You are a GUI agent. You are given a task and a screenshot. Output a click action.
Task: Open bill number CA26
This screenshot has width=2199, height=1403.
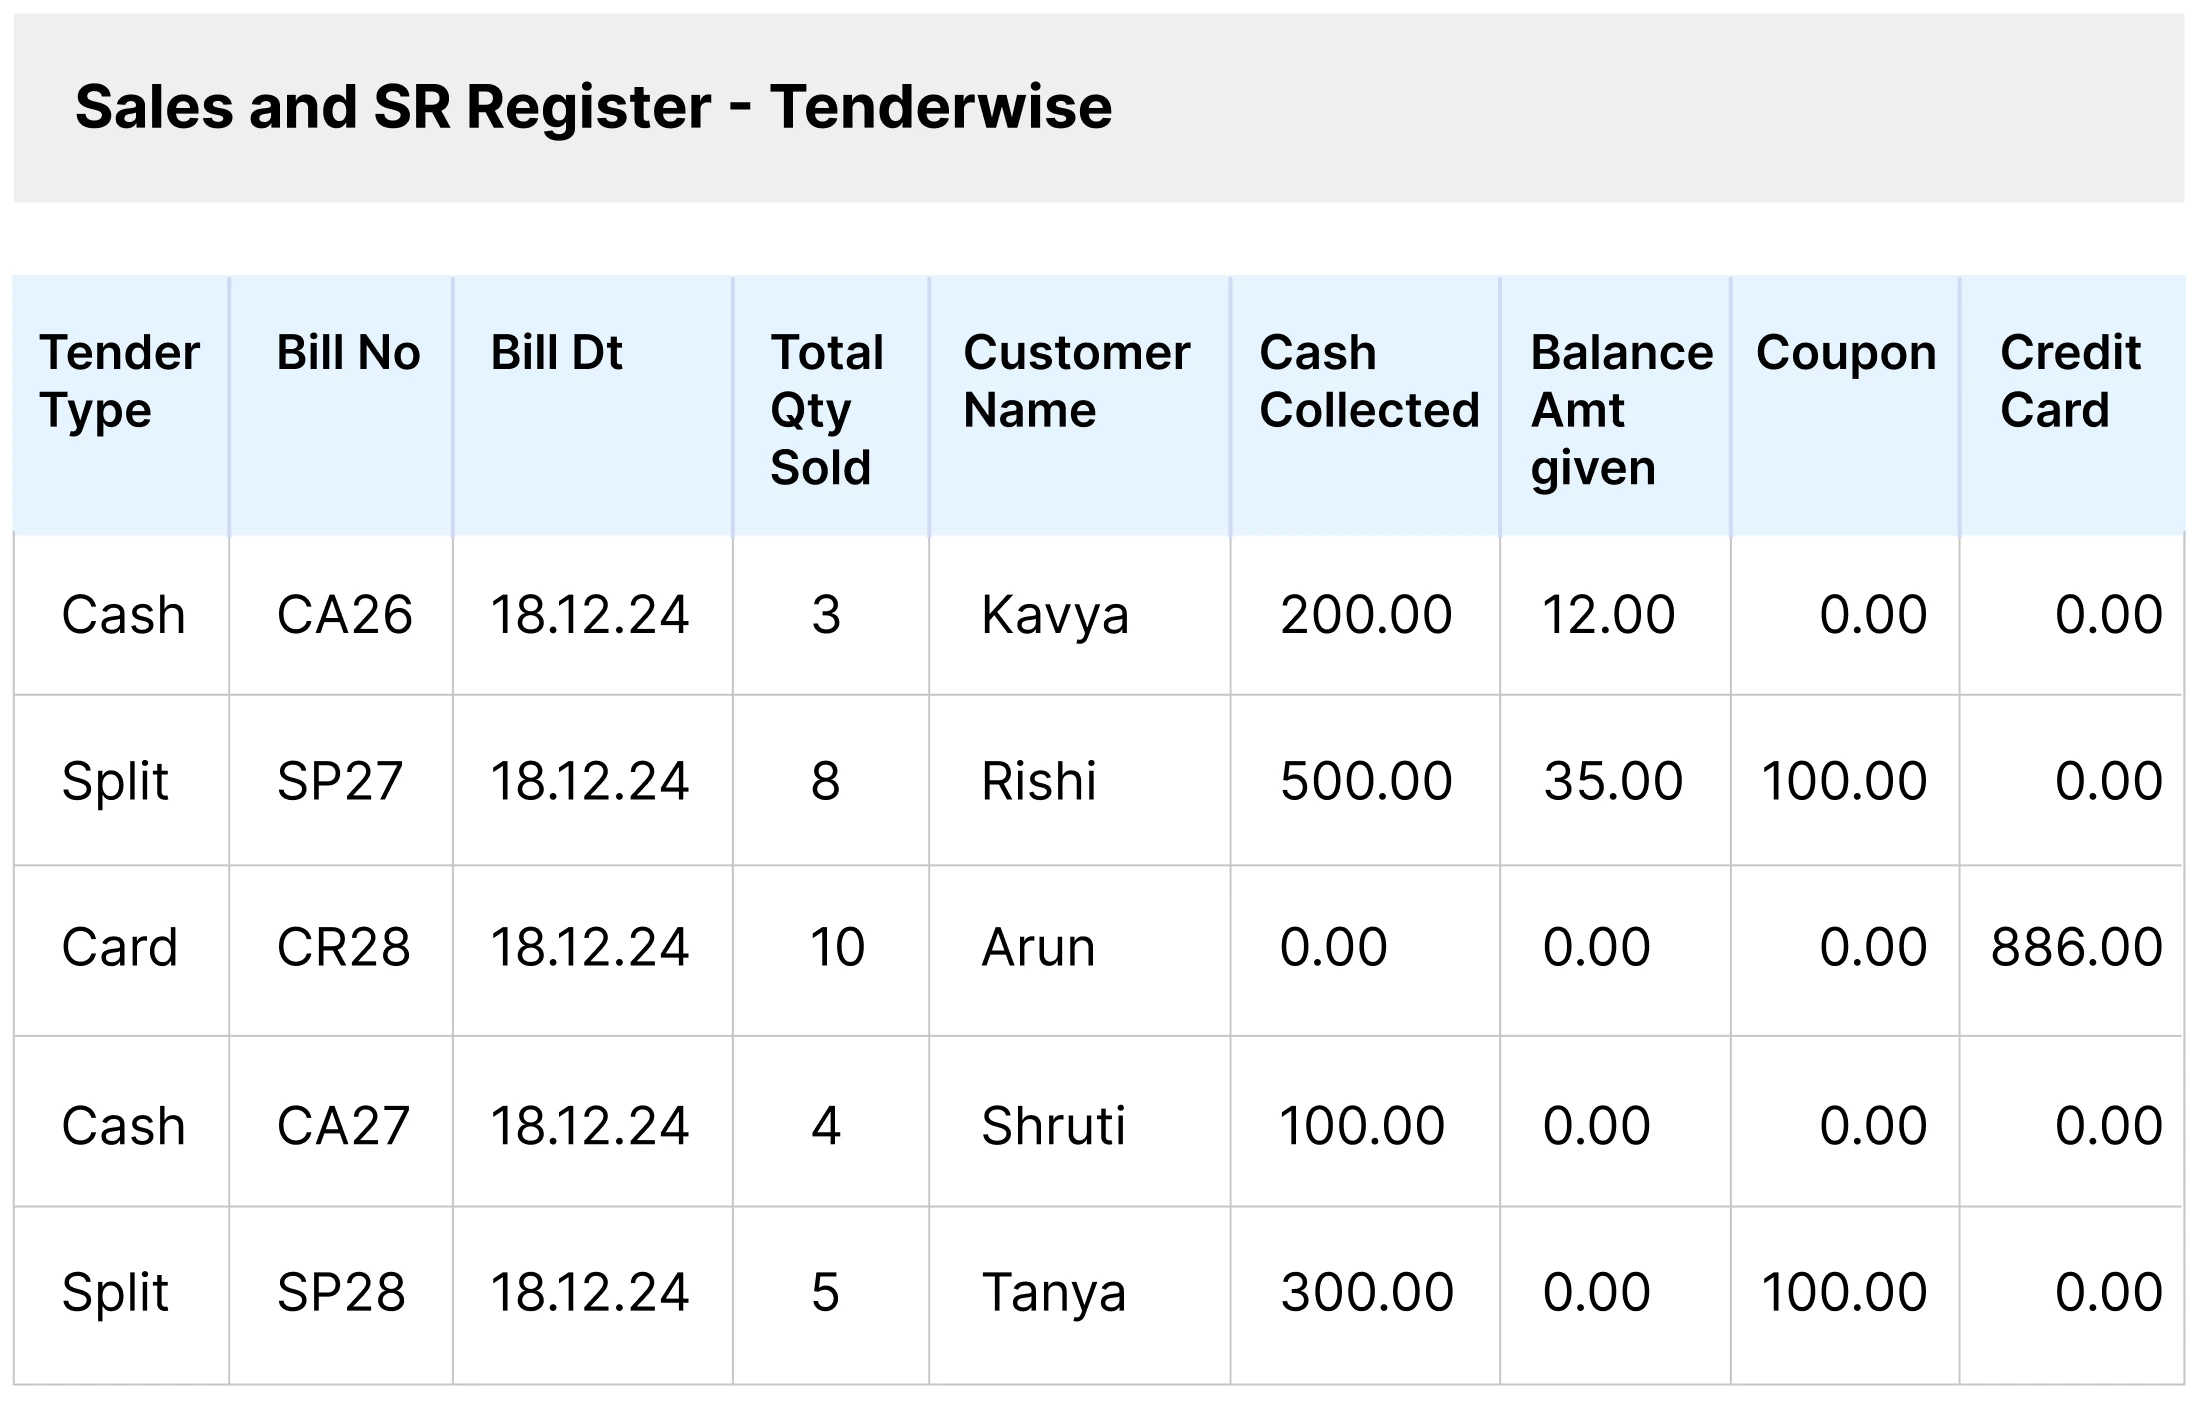pos(344,615)
